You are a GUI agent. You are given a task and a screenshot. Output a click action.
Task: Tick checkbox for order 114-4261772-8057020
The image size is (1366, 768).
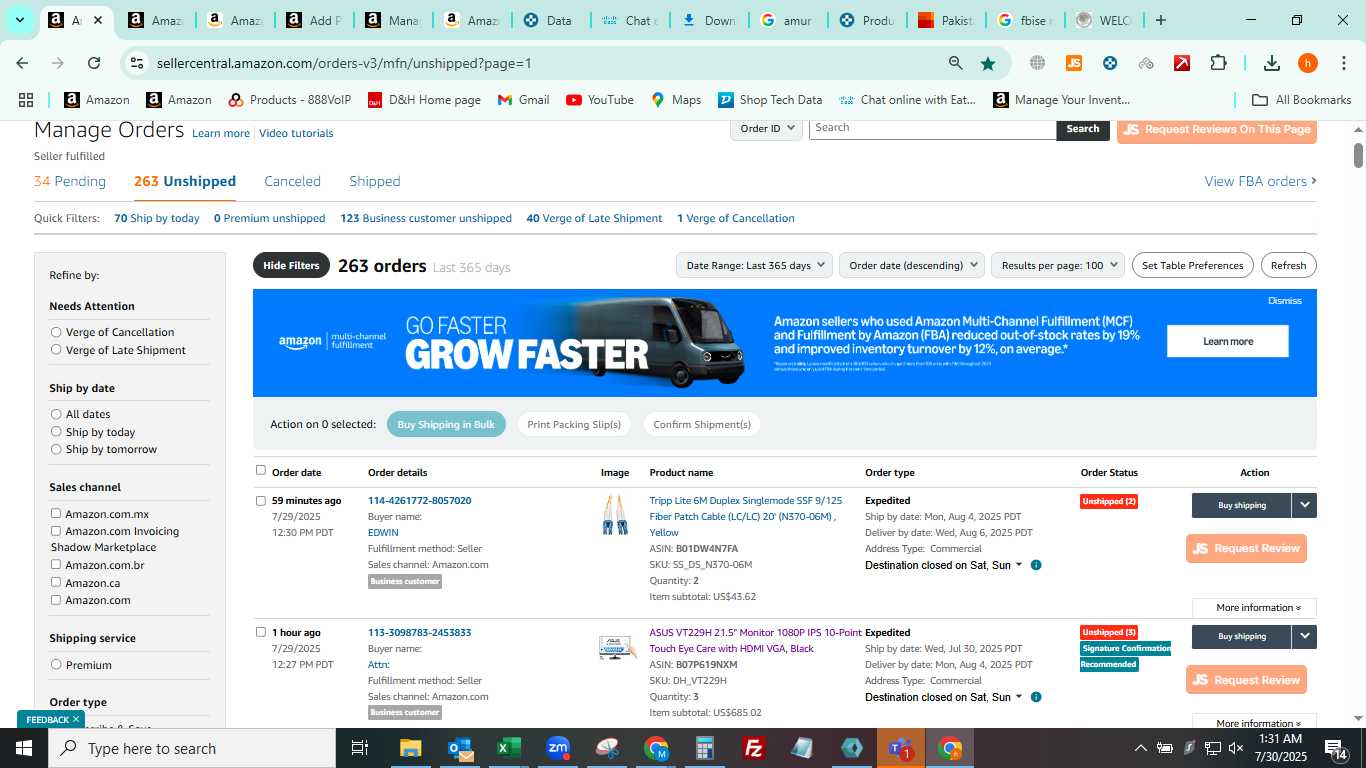coord(261,500)
